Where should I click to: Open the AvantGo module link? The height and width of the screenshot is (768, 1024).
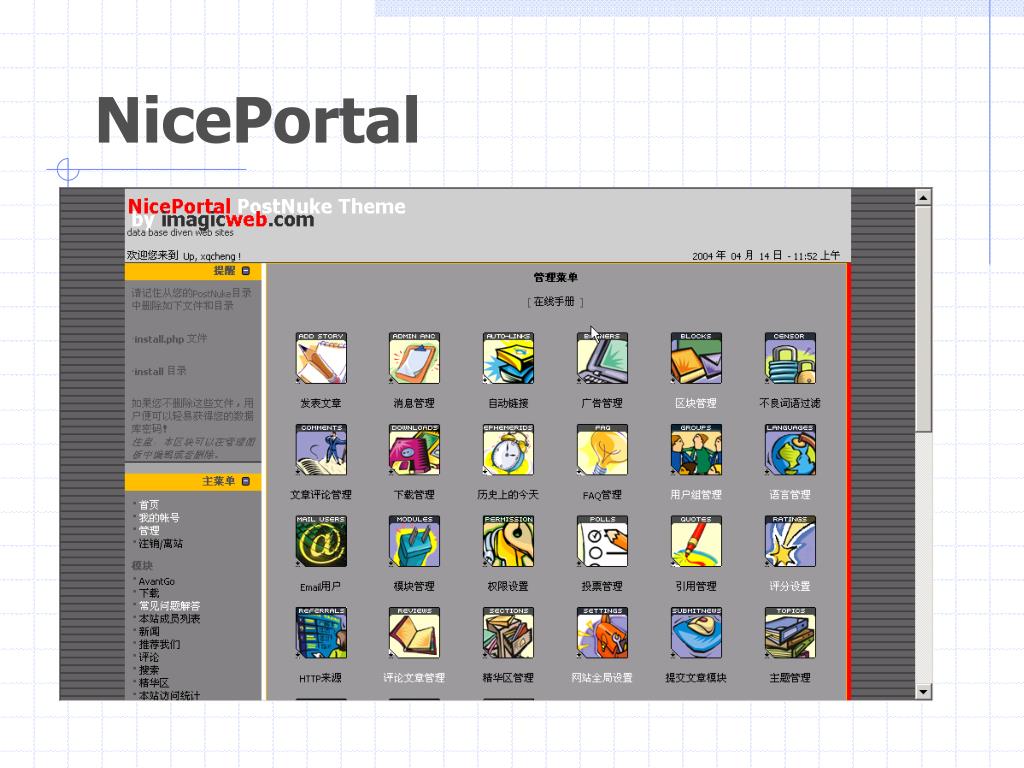pyautogui.click(x=156, y=581)
